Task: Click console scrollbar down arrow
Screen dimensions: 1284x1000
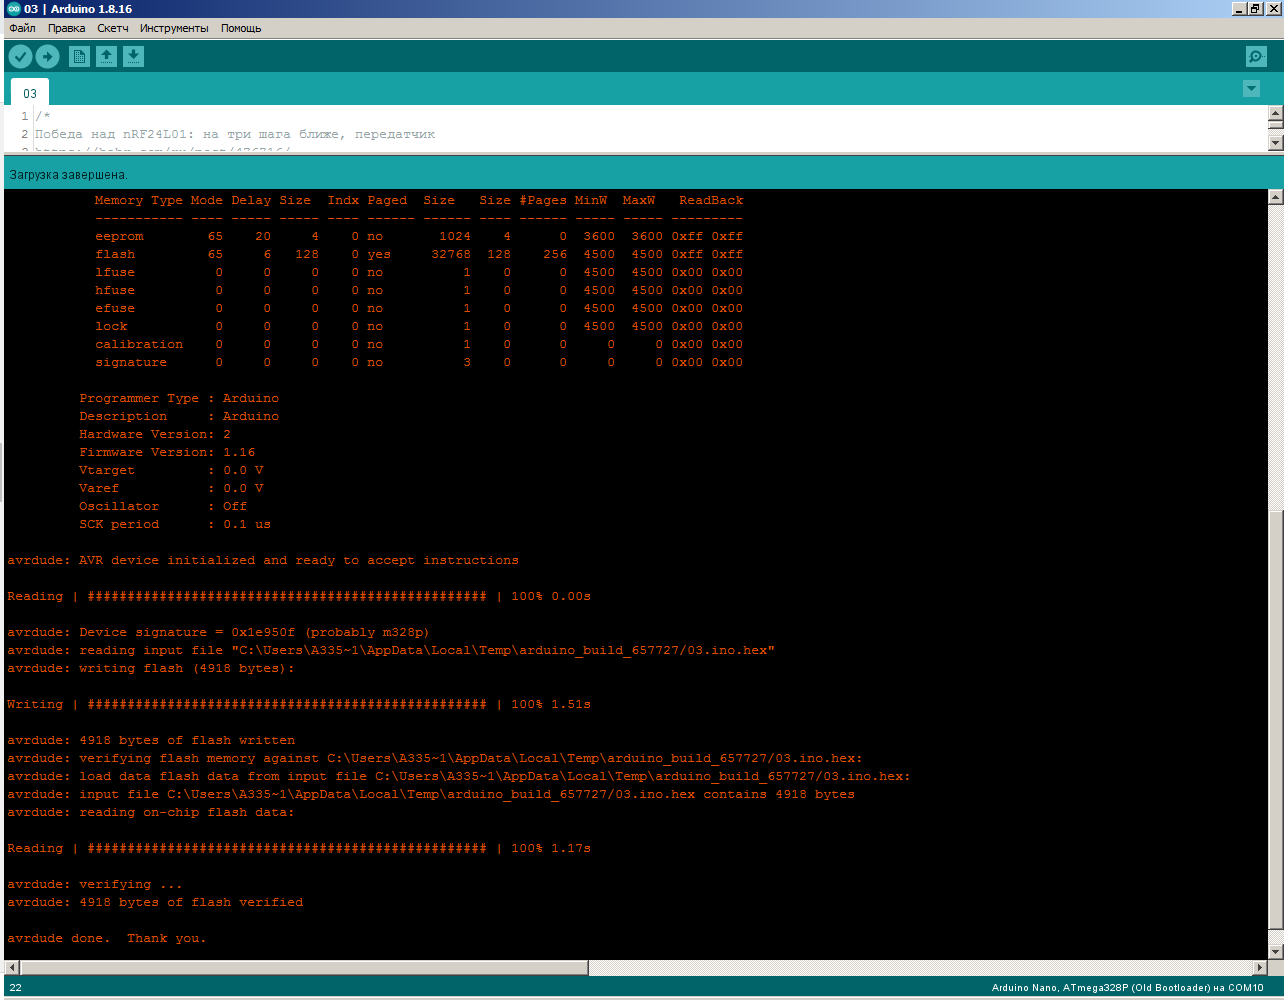Action: tap(1275, 951)
